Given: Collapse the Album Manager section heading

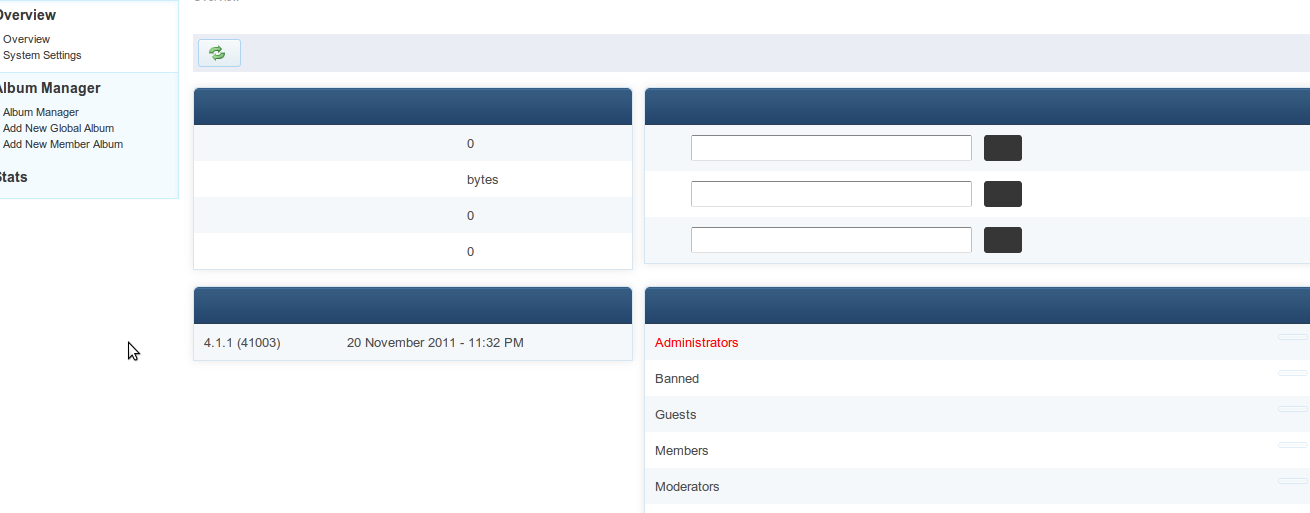Looking at the screenshot, I should tap(49, 88).
